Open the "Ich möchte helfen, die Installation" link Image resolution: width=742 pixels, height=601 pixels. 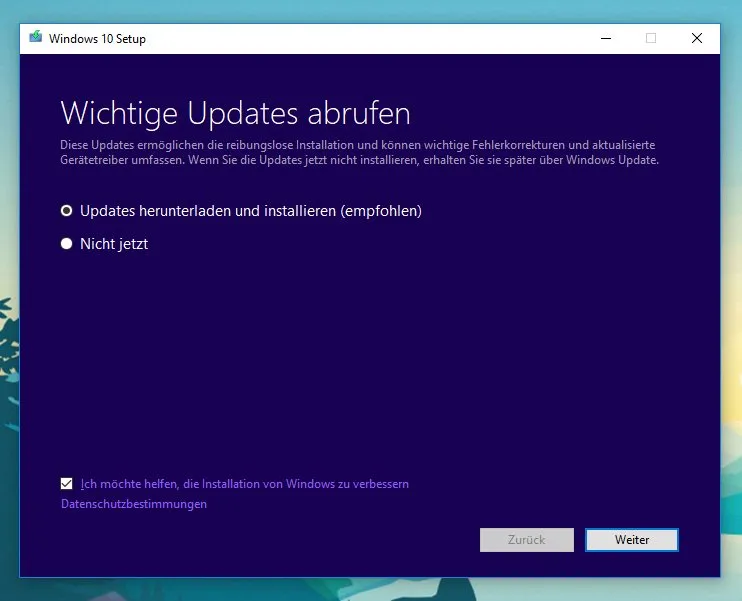coord(245,484)
